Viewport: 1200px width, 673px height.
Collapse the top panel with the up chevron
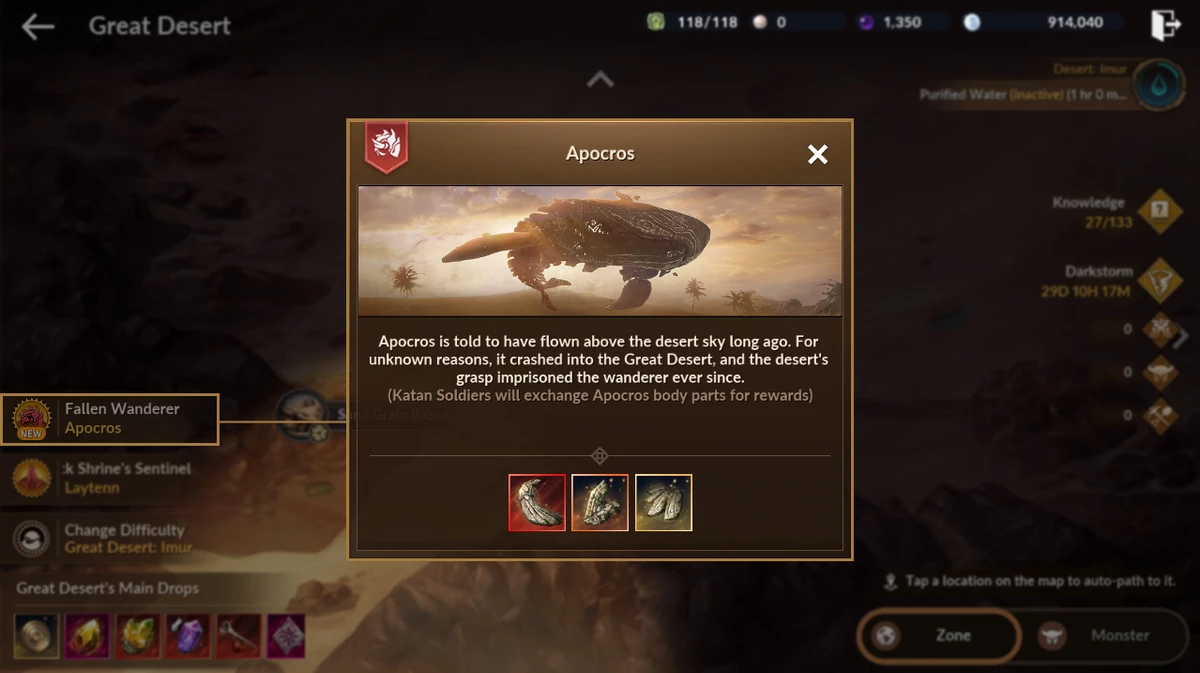pos(600,80)
